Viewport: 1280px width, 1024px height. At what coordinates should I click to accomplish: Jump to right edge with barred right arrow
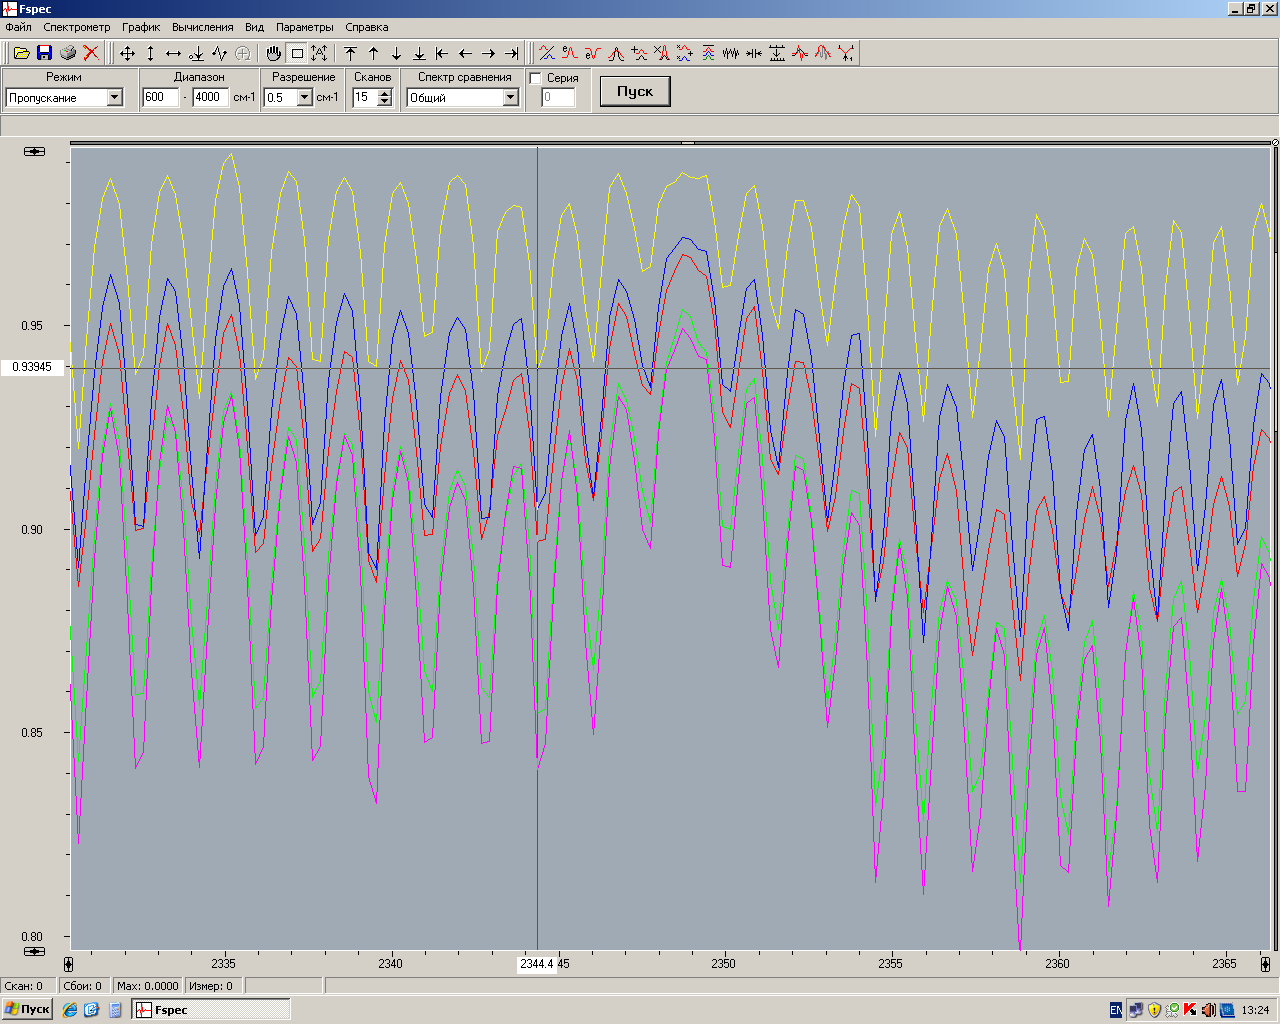(x=511, y=53)
